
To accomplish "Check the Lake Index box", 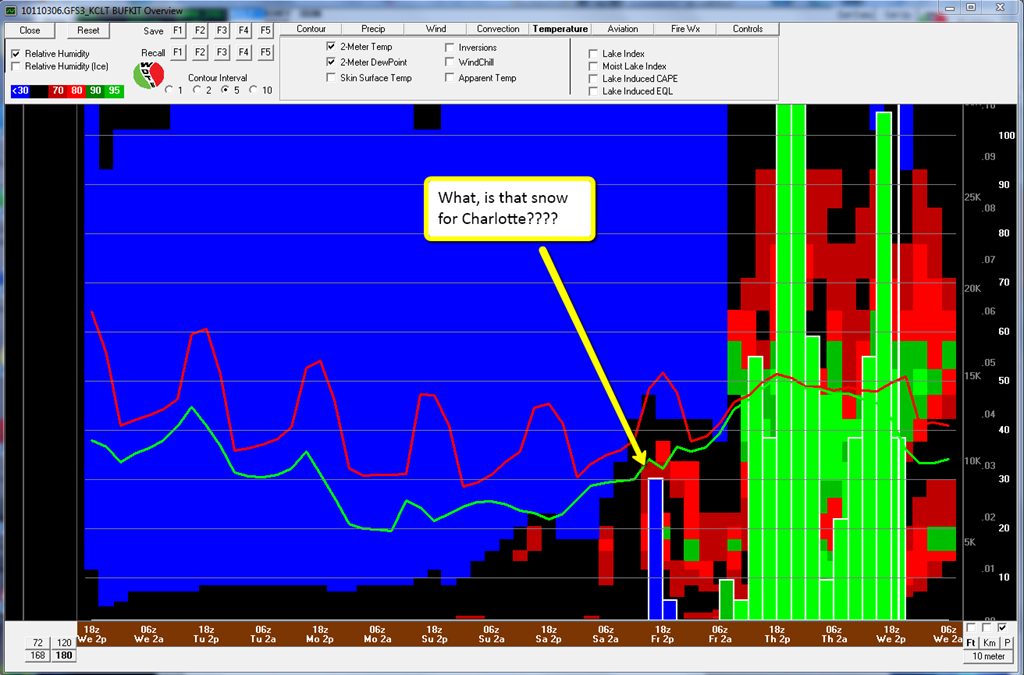I will [x=593, y=54].
